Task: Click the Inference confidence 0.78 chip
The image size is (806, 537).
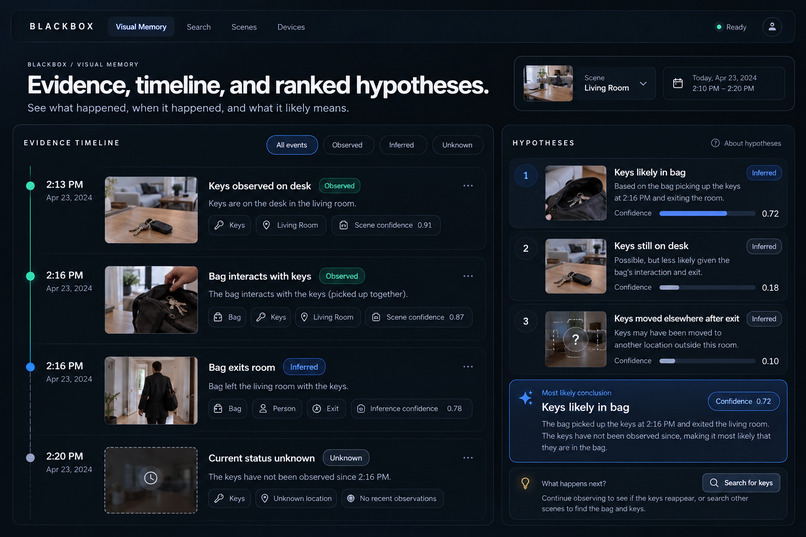Action: coord(411,409)
